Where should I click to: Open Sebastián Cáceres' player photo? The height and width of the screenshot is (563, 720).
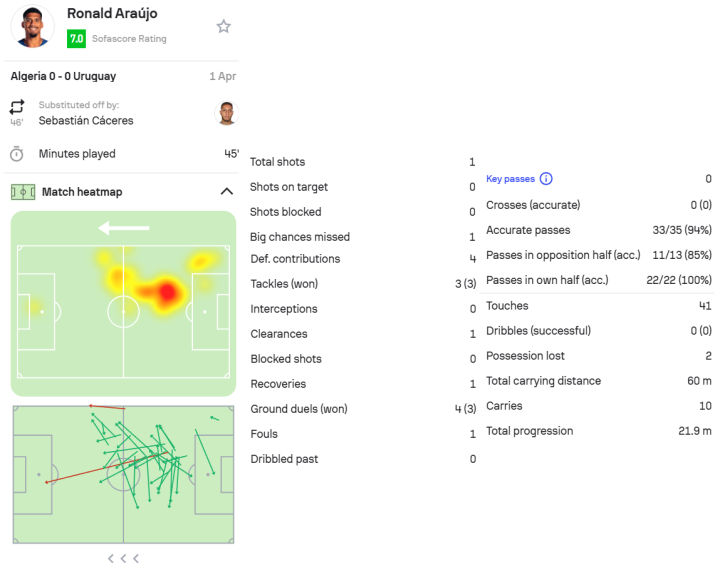tap(225, 112)
